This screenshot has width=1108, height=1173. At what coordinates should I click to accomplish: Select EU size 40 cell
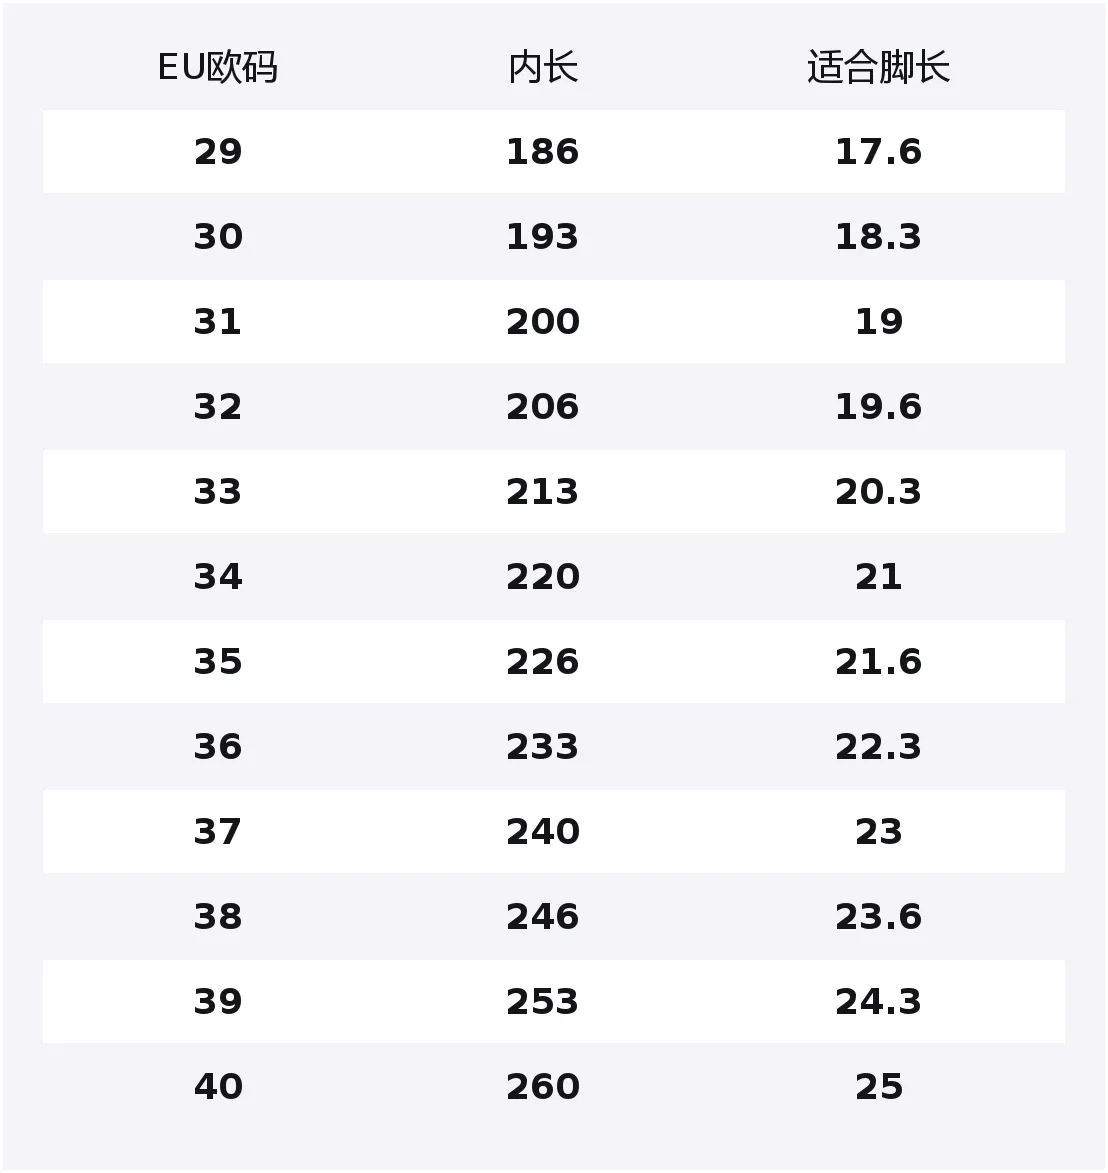point(218,1087)
